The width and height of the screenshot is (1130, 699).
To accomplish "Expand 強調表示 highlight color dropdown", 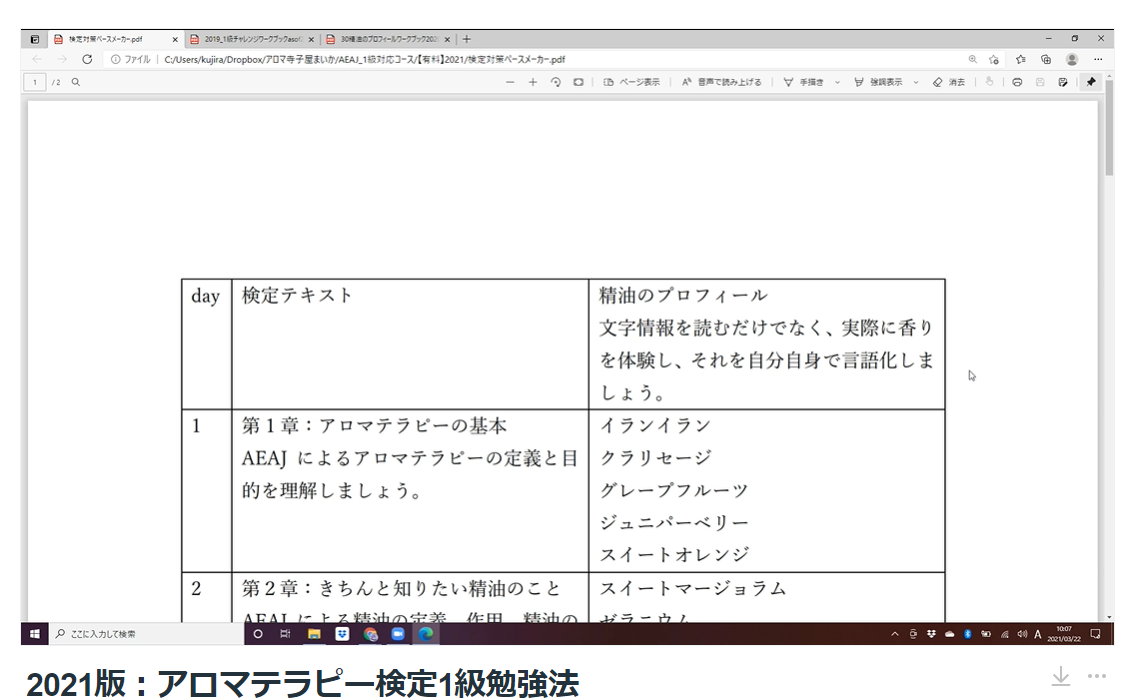I will [916, 82].
